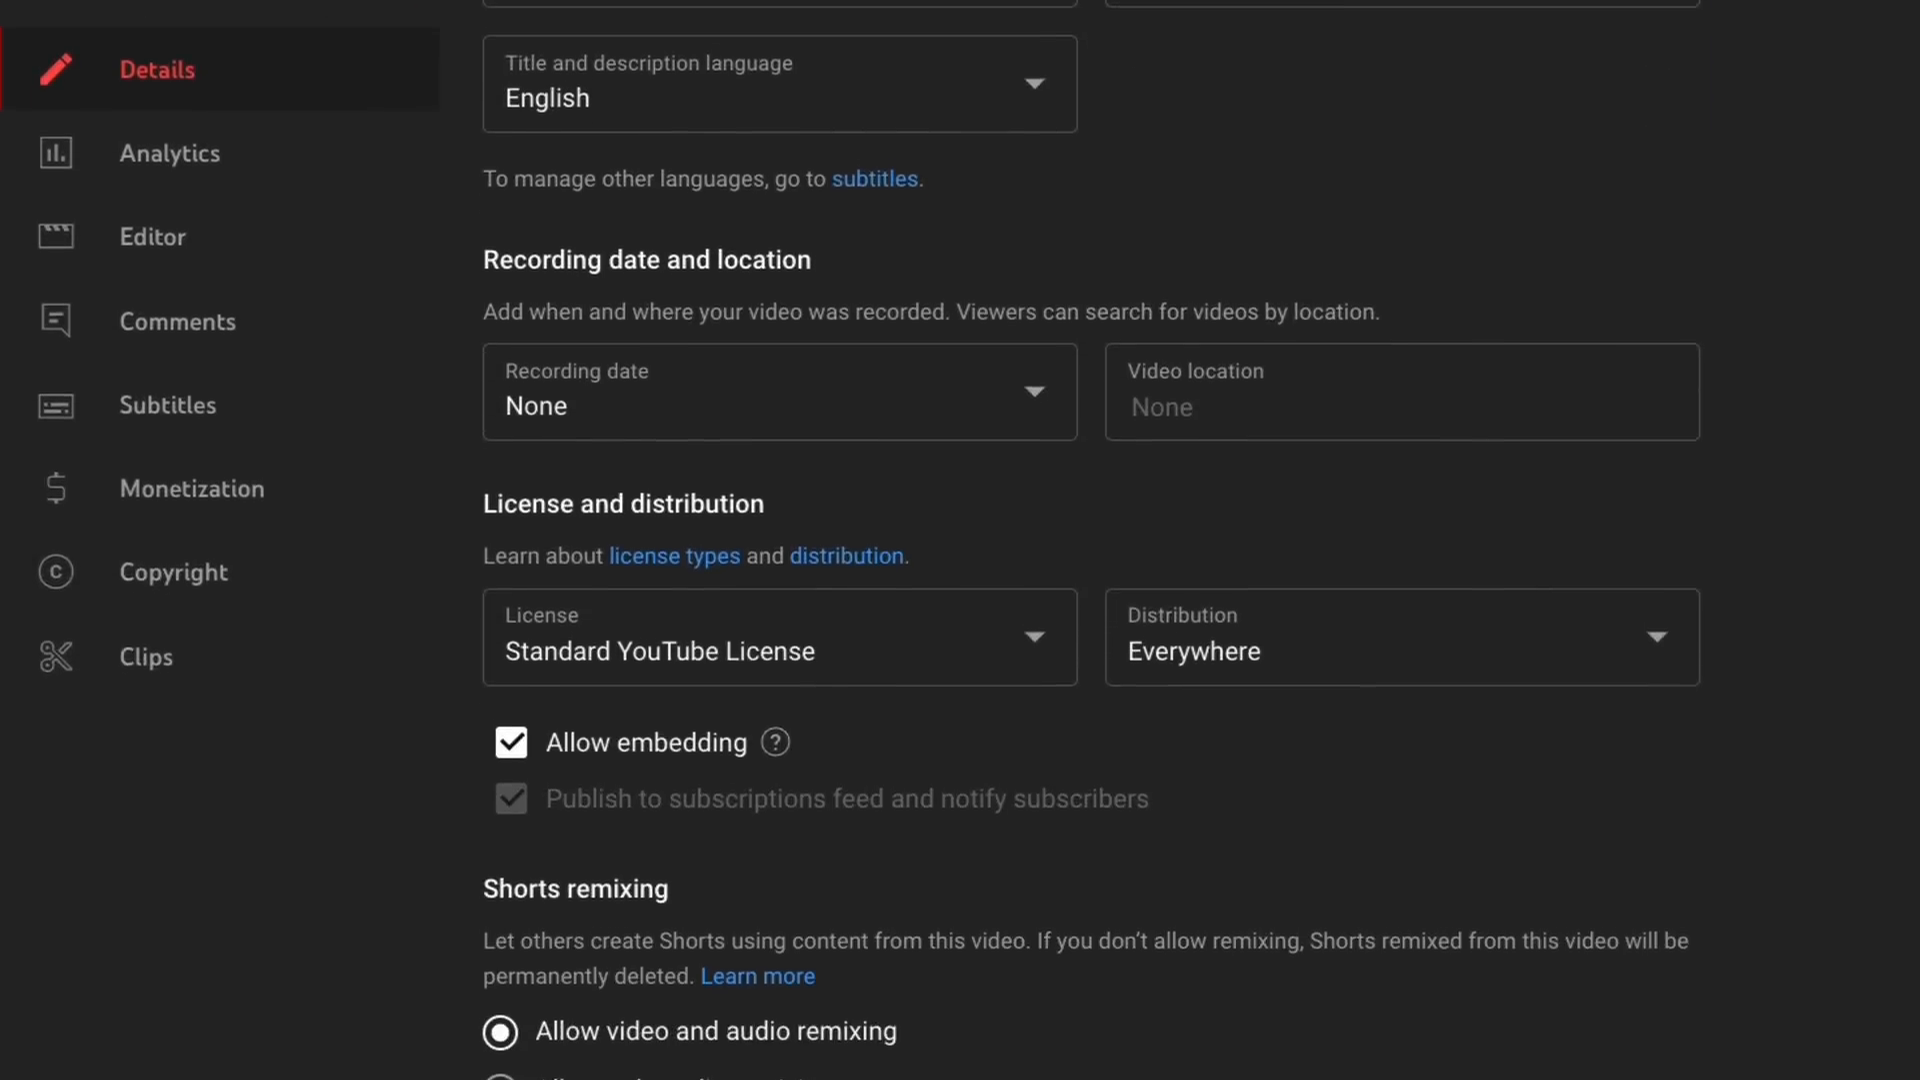
Task: Open the Editor panel
Action: click(x=153, y=236)
